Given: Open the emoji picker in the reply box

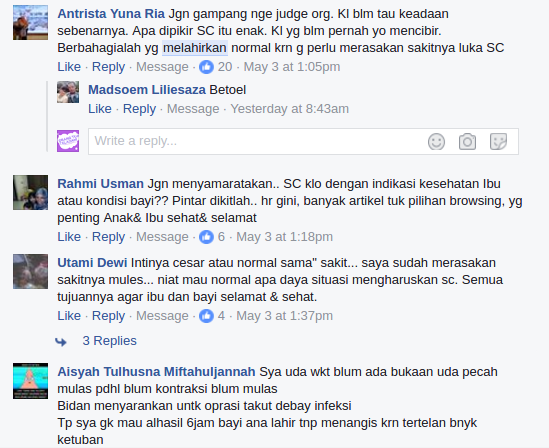Looking at the screenshot, I should point(436,142).
